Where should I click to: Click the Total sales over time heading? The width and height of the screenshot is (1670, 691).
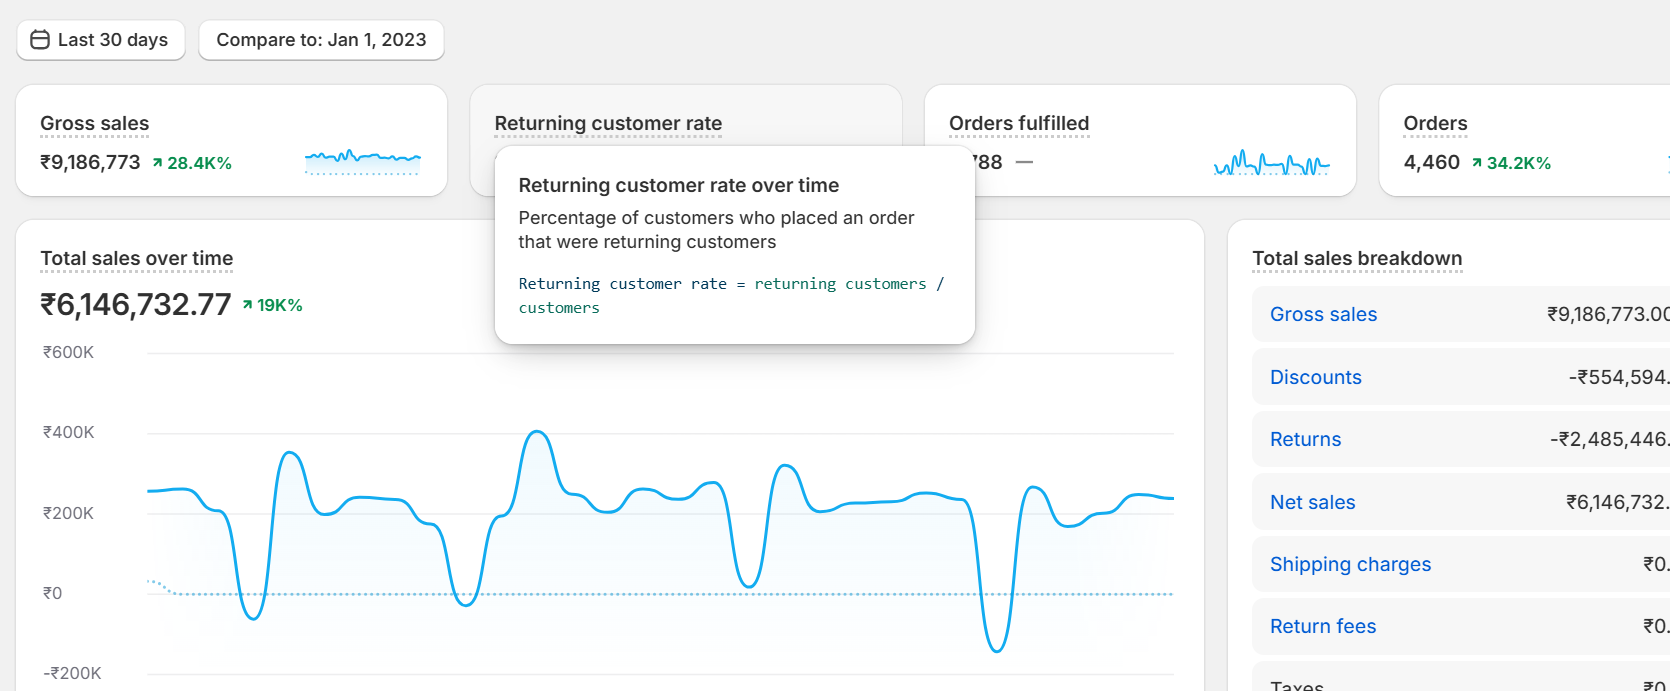tap(136, 259)
